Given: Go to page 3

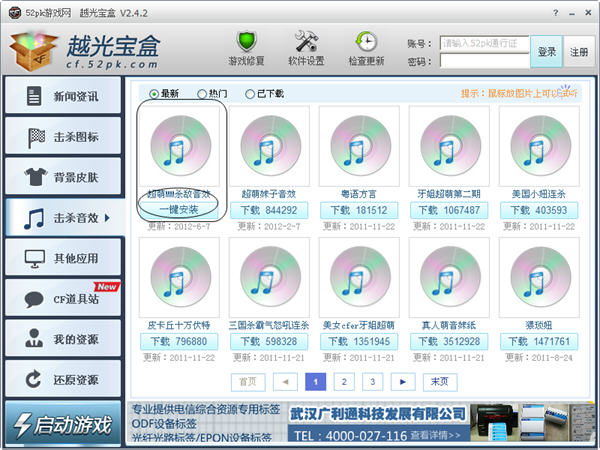Looking at the screenshot, I should coord(372,382).
